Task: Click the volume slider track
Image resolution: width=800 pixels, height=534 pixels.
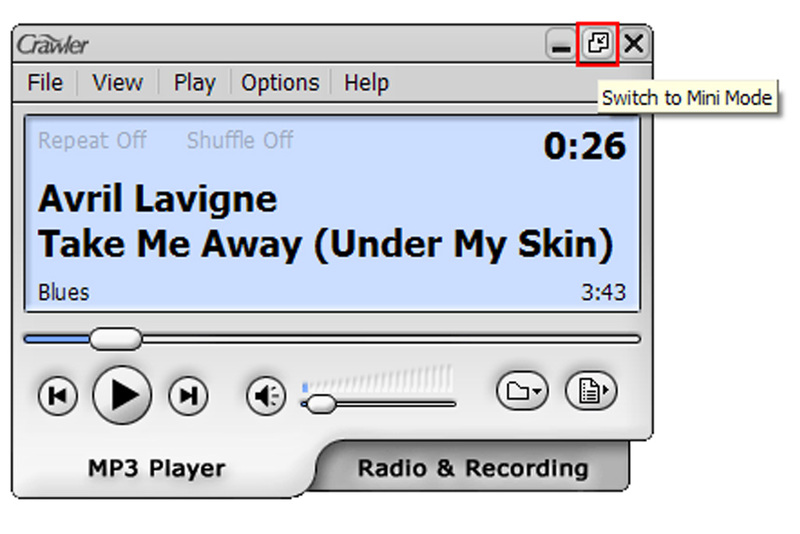Action: [379, 404]
